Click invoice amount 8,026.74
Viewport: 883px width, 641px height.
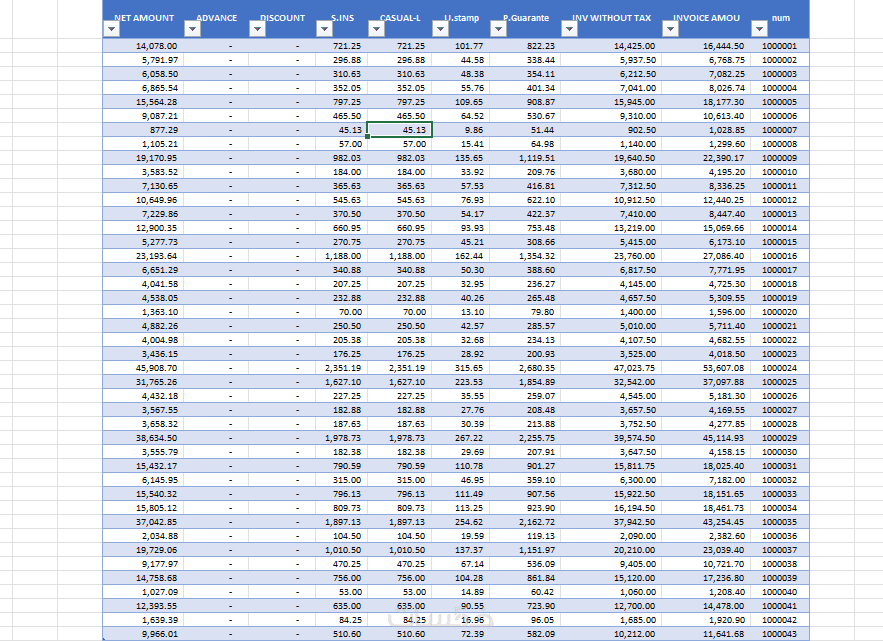[x=706, y=88]
